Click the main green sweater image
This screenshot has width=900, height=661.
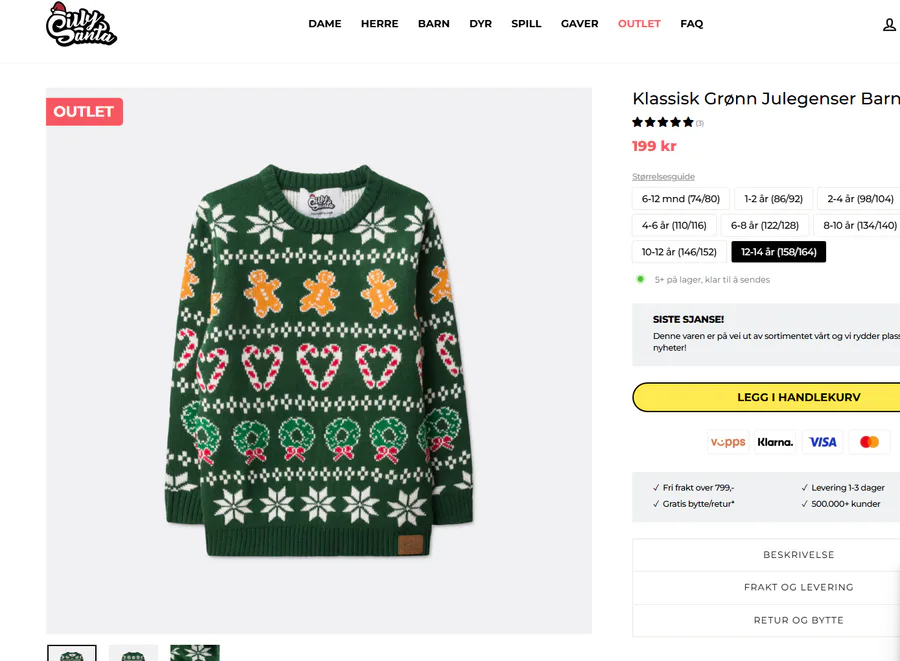(318, 360)
